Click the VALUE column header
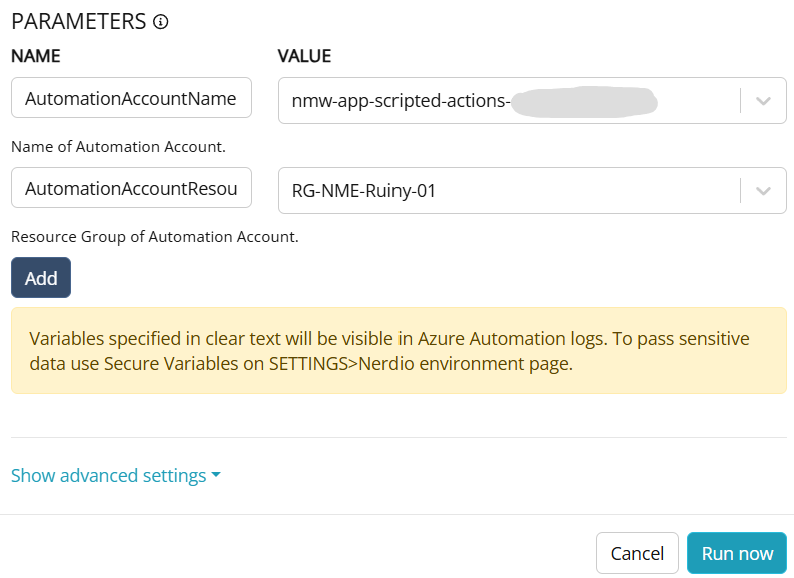This screenshot has width=794, height=578. (x=304, y=57)
